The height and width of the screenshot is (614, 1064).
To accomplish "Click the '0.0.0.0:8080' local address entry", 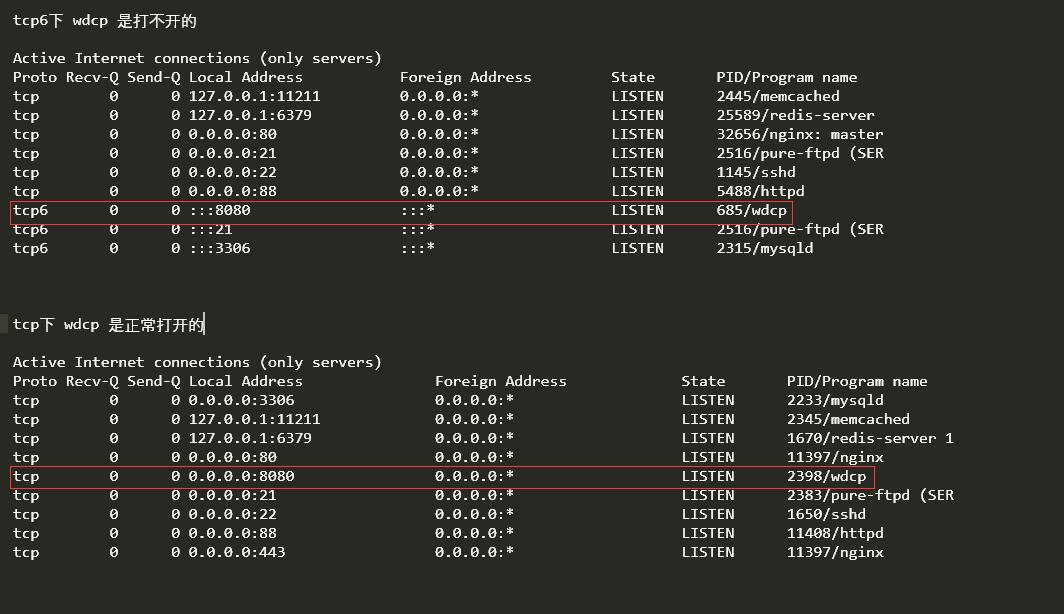I will click(242, 477).
